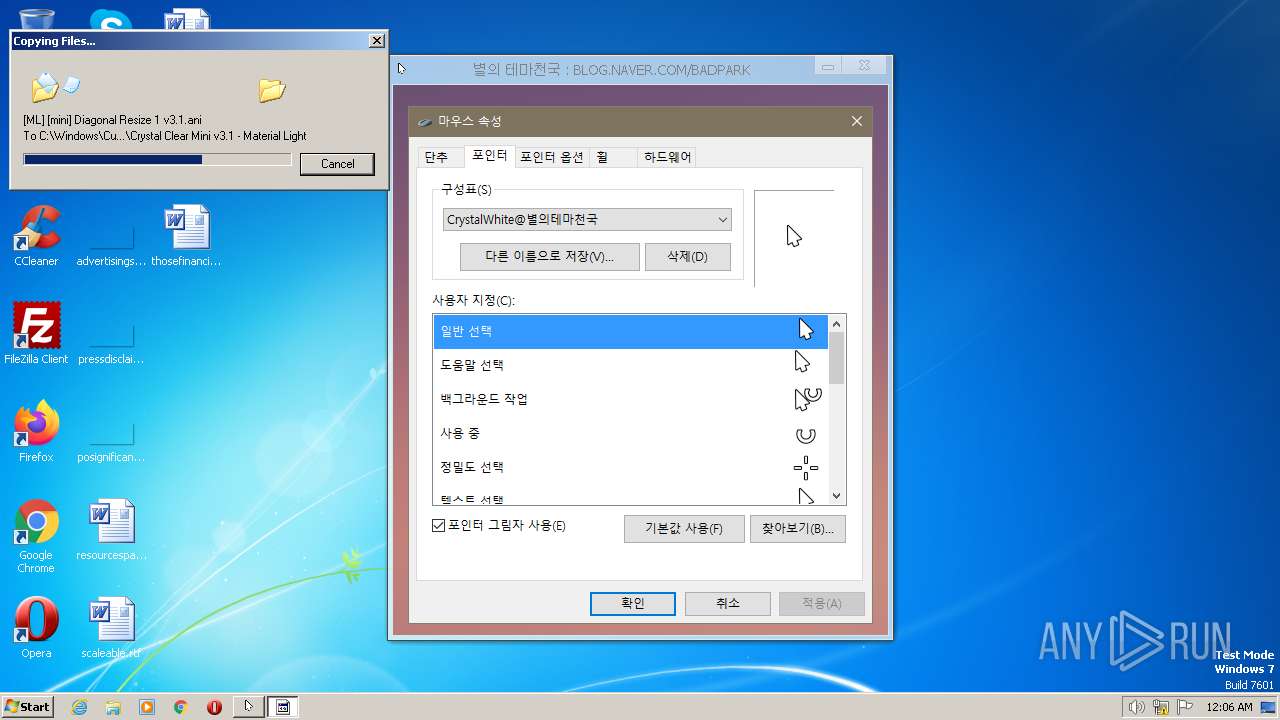This screenshot has height=720, width=1280.
Task: Select posignifican... desktop file
Action: [x=111, y=441]
